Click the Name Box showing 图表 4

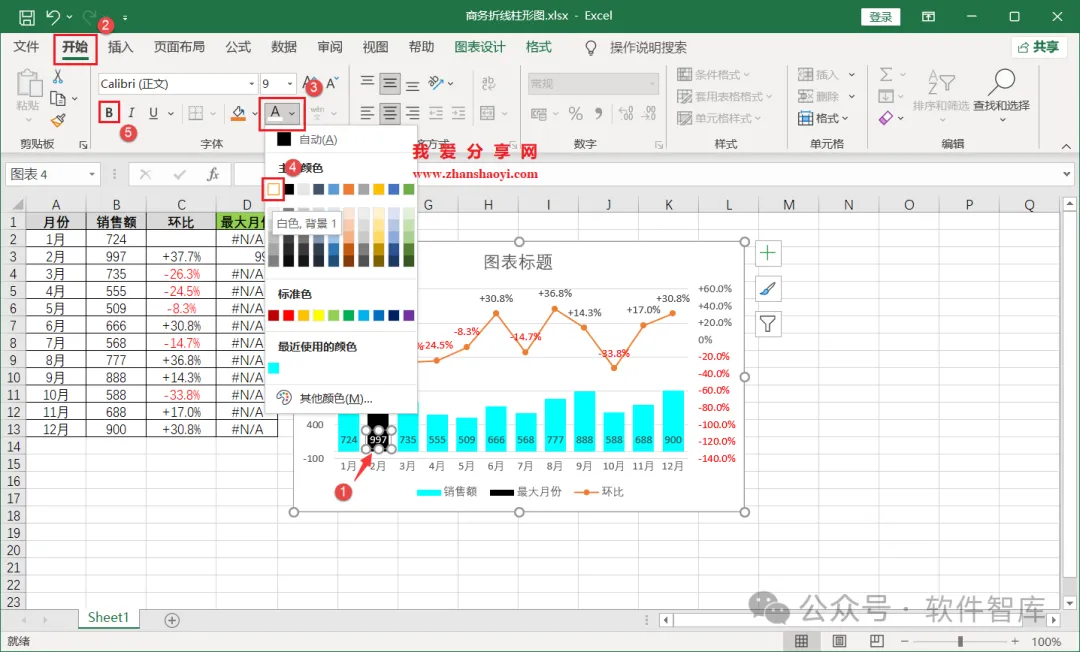tap(52, 174)
